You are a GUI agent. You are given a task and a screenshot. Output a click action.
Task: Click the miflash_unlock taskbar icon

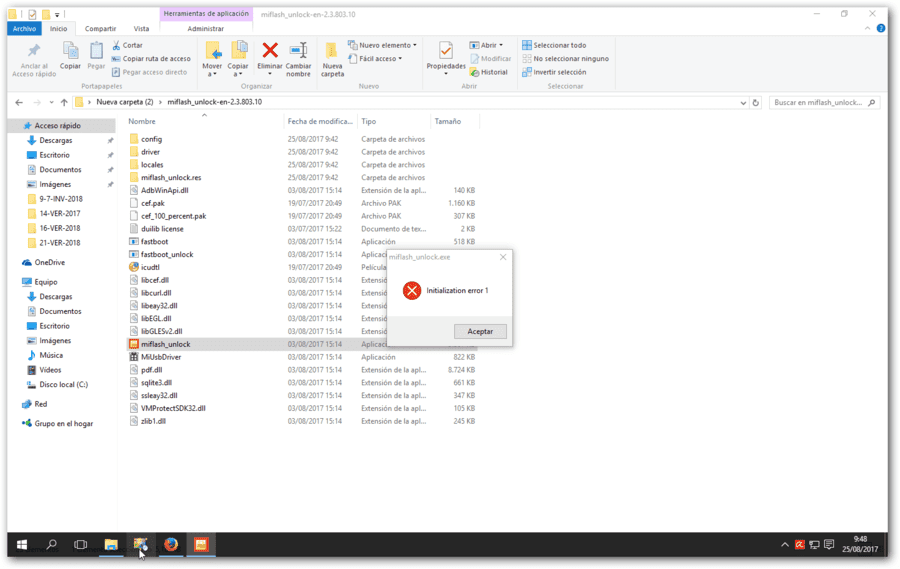coord(200,545)
